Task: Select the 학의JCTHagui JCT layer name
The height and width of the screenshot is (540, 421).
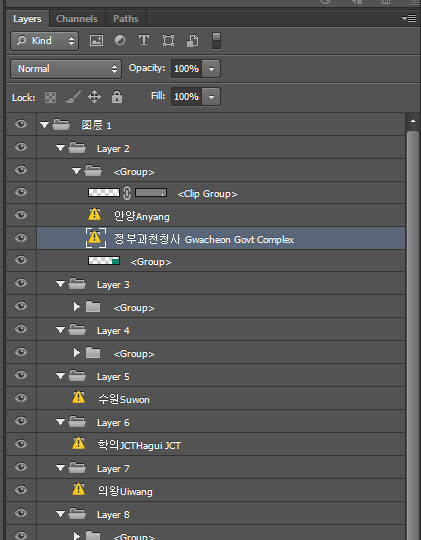Action: (x=139, y=445)
